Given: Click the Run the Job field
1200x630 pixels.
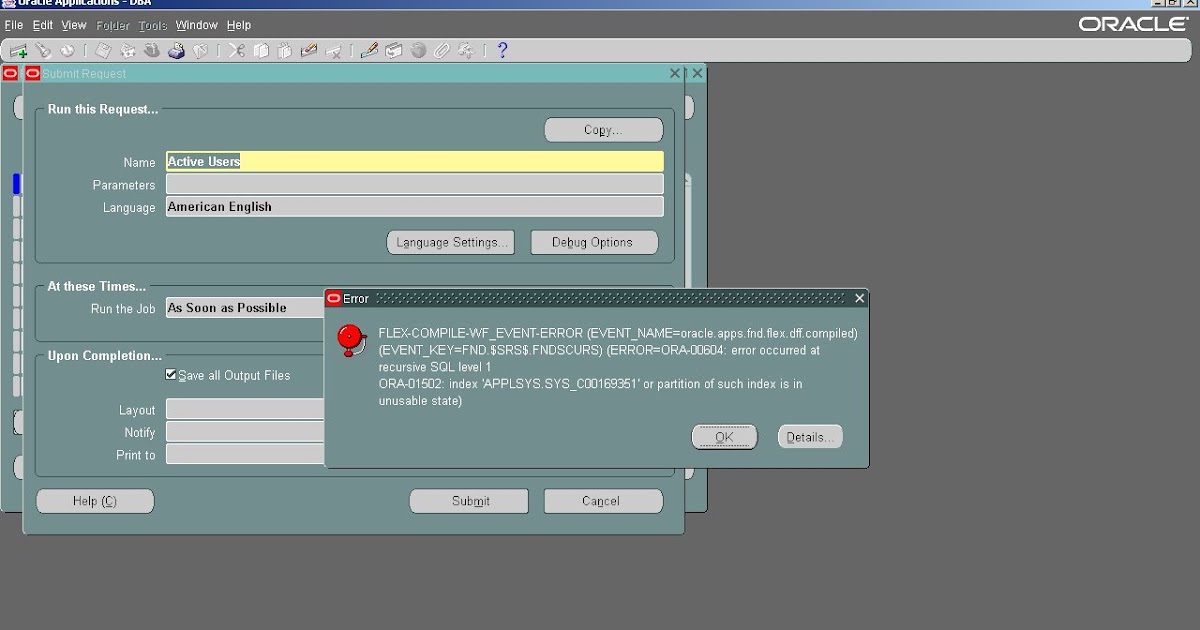Looking at the screenshot, I should click(245, 308).
